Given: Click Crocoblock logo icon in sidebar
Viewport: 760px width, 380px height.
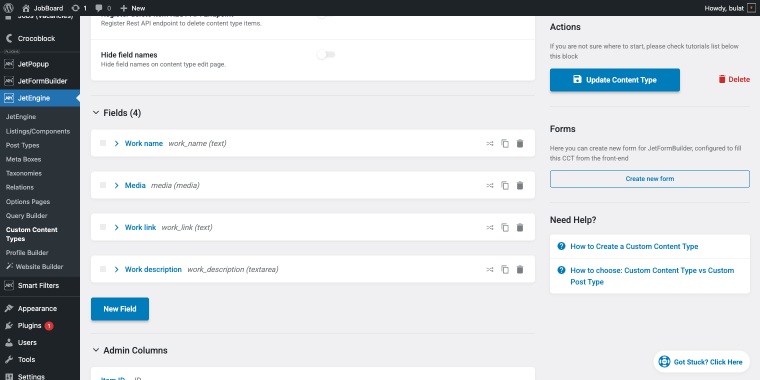Looking at the screenshot, I should click(9, 39).
